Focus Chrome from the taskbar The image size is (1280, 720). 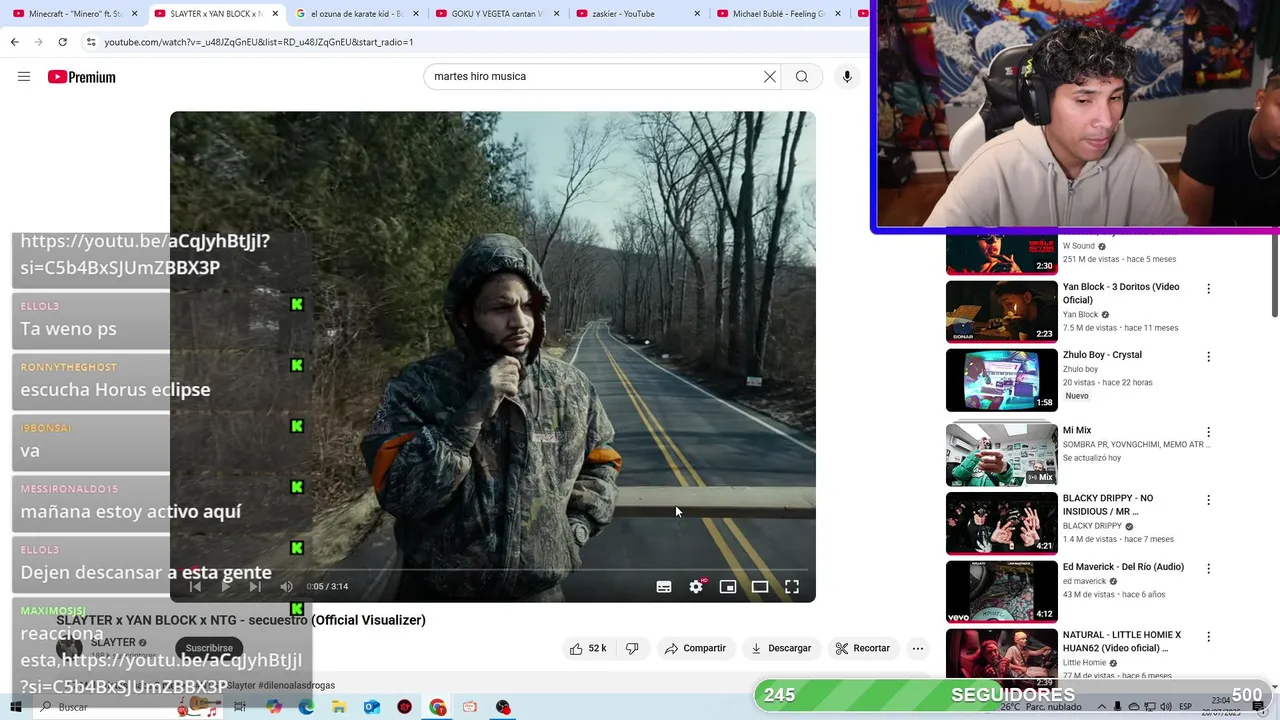pyautogui.click(x=438, y=707)
